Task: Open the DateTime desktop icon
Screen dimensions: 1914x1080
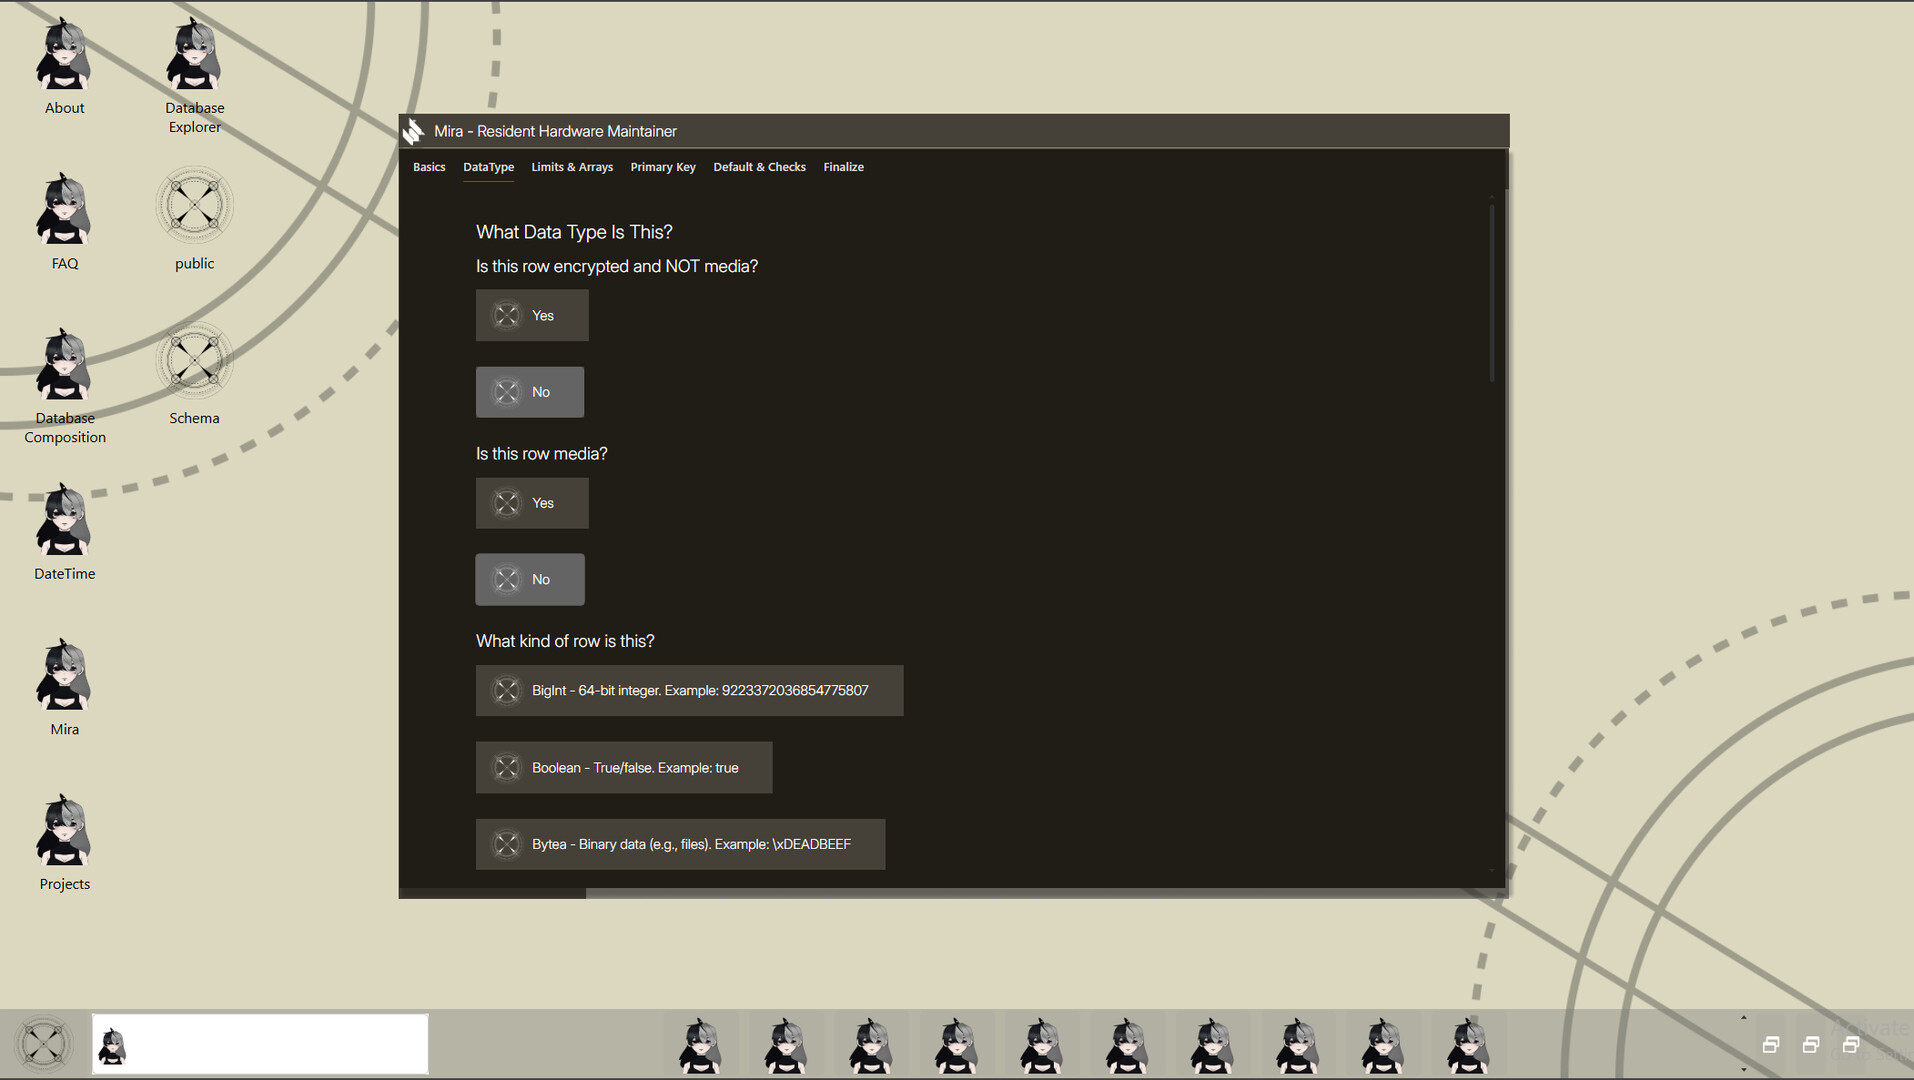Action: (64, 530)
